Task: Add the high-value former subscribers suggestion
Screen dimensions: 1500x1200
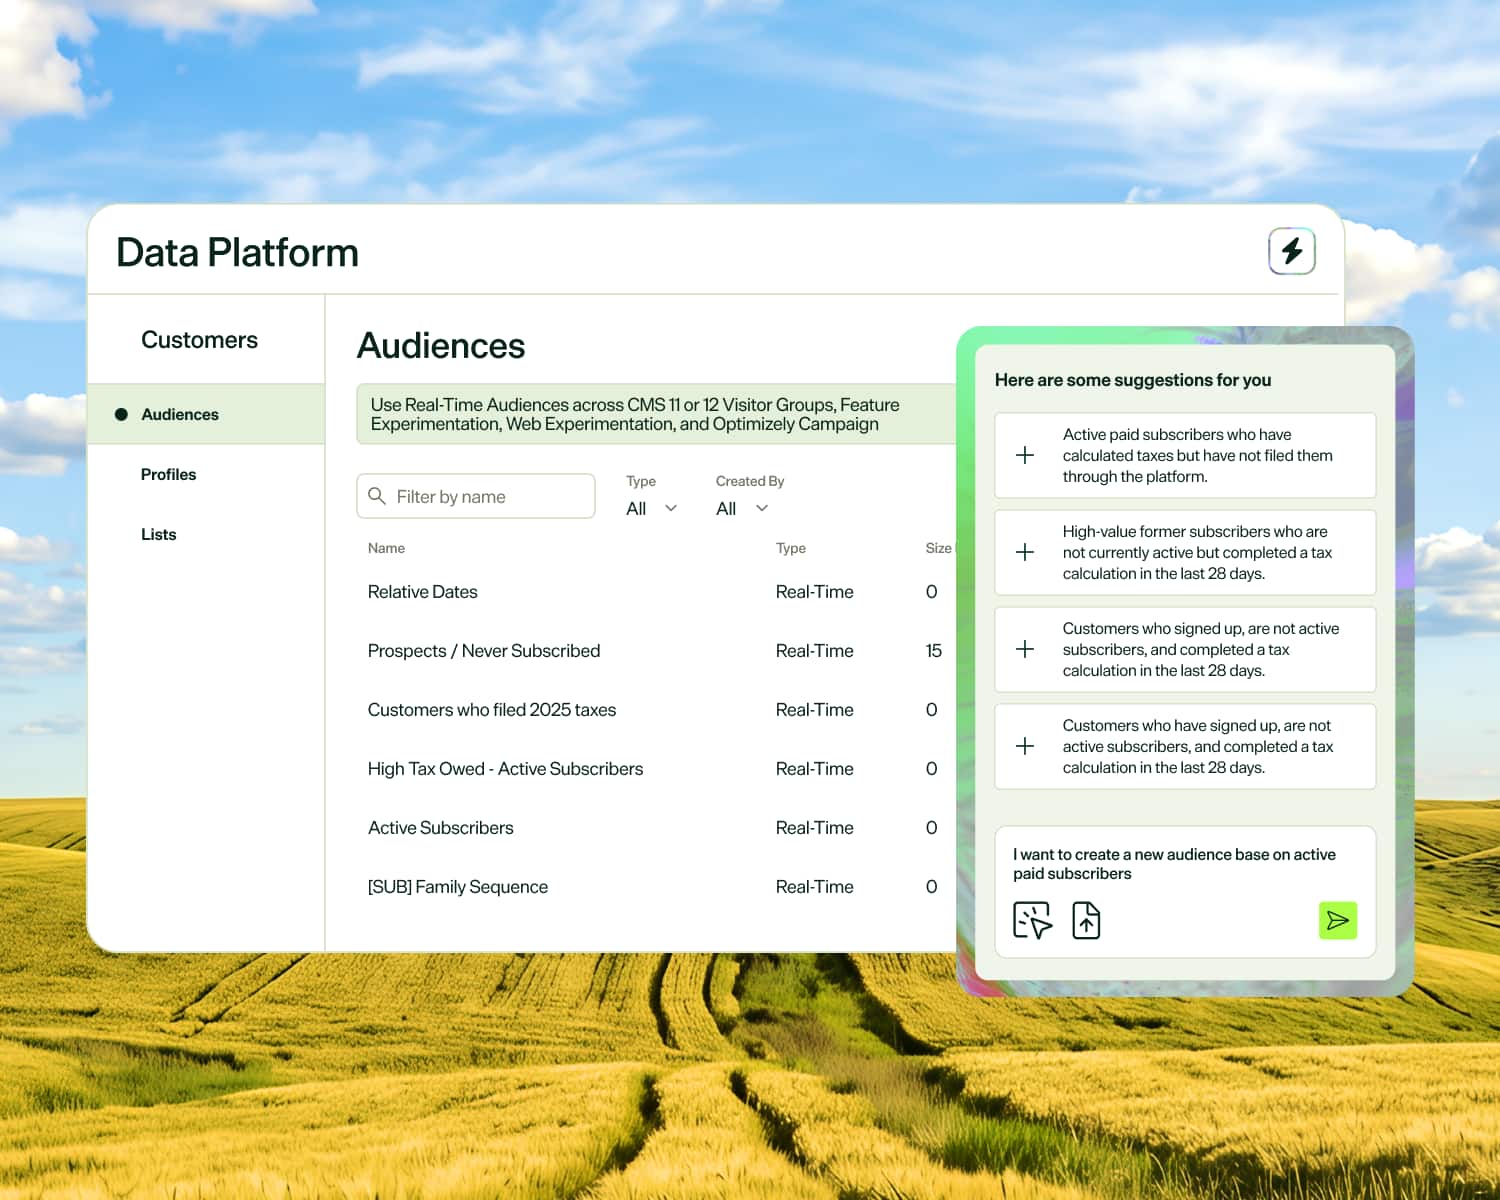Action: point(1185,552)
